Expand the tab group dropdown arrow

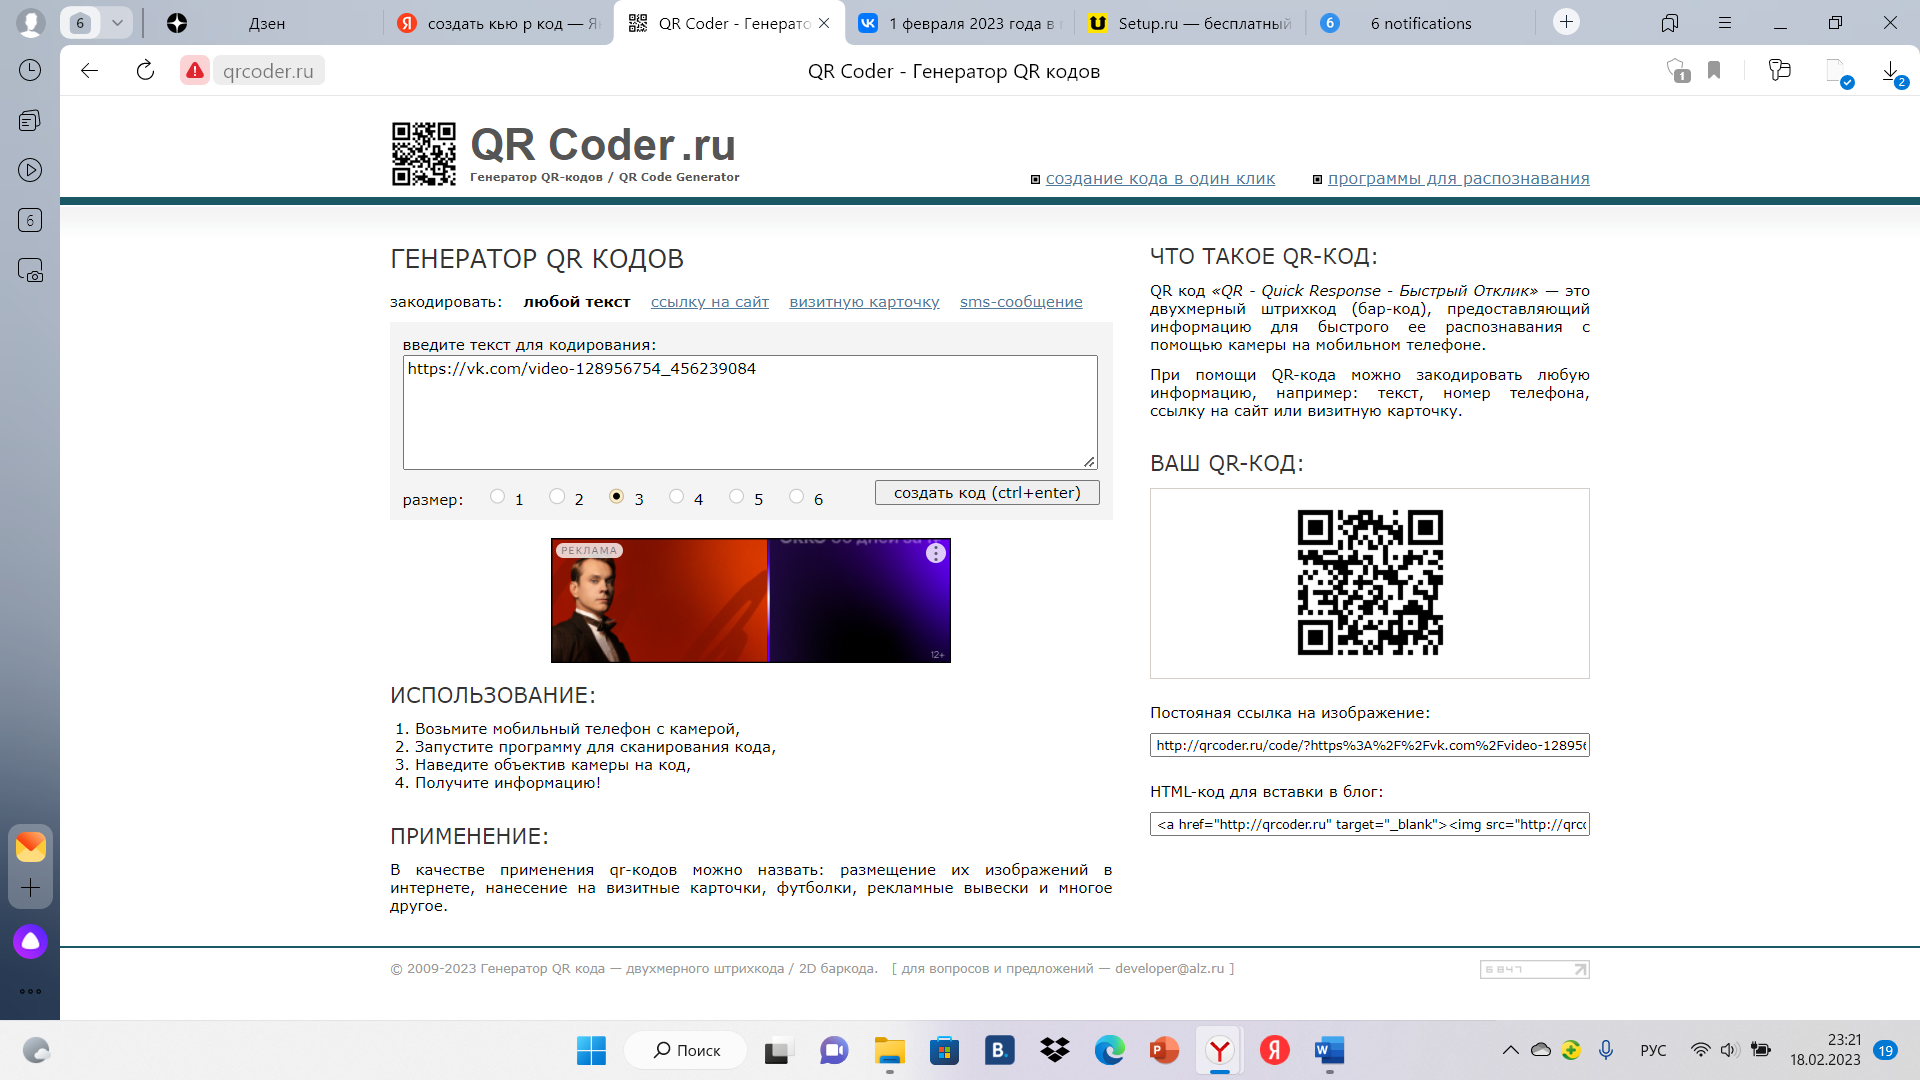pos(117,23)
